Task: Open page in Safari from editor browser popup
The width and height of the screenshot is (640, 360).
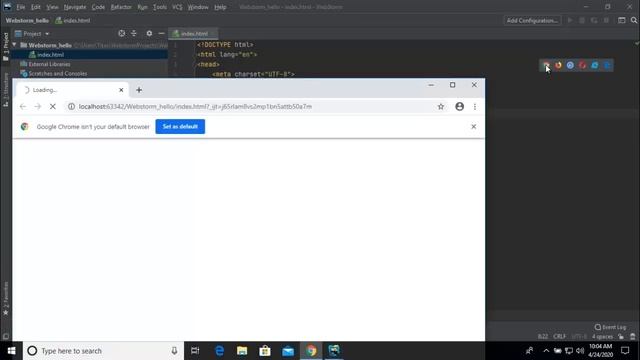Action: (570, 65)
